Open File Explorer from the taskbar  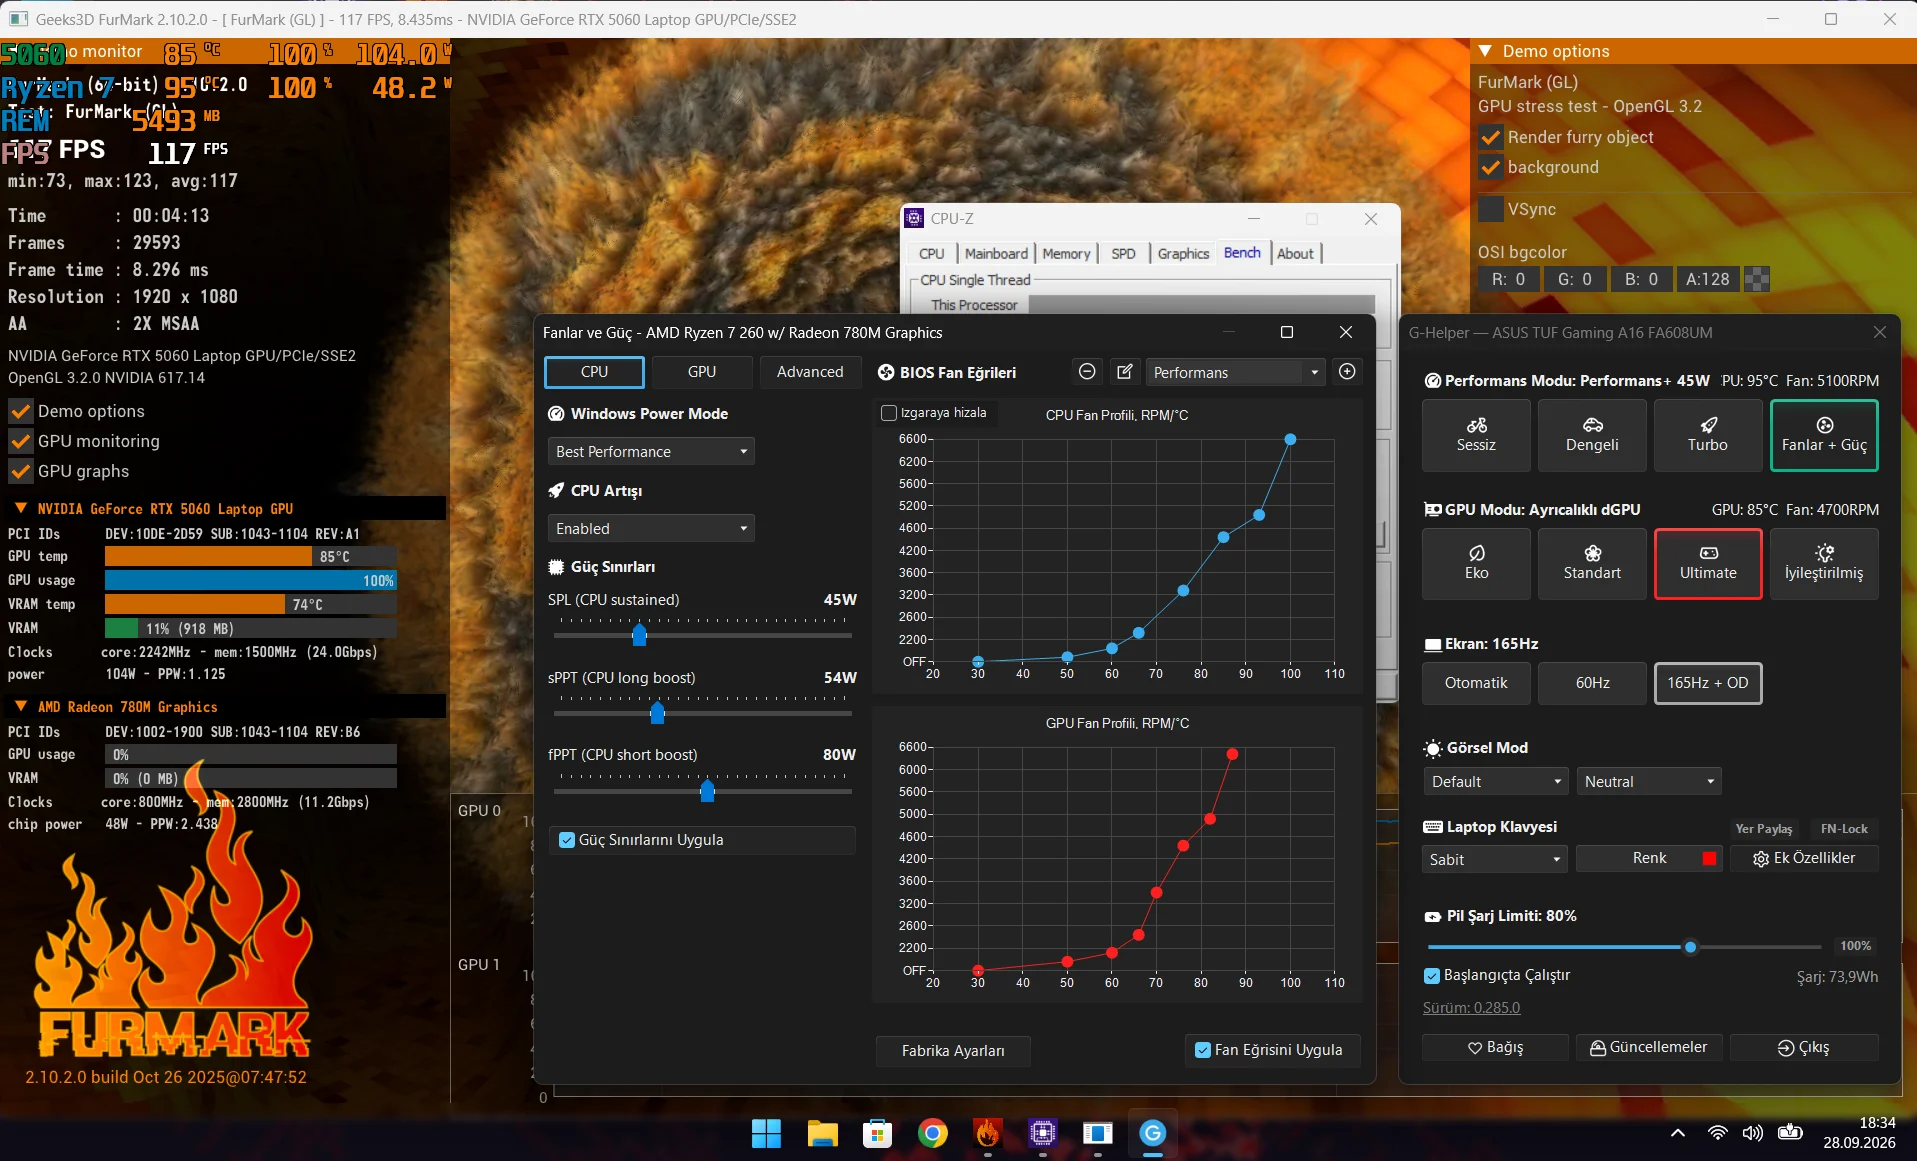(822, 1133)
